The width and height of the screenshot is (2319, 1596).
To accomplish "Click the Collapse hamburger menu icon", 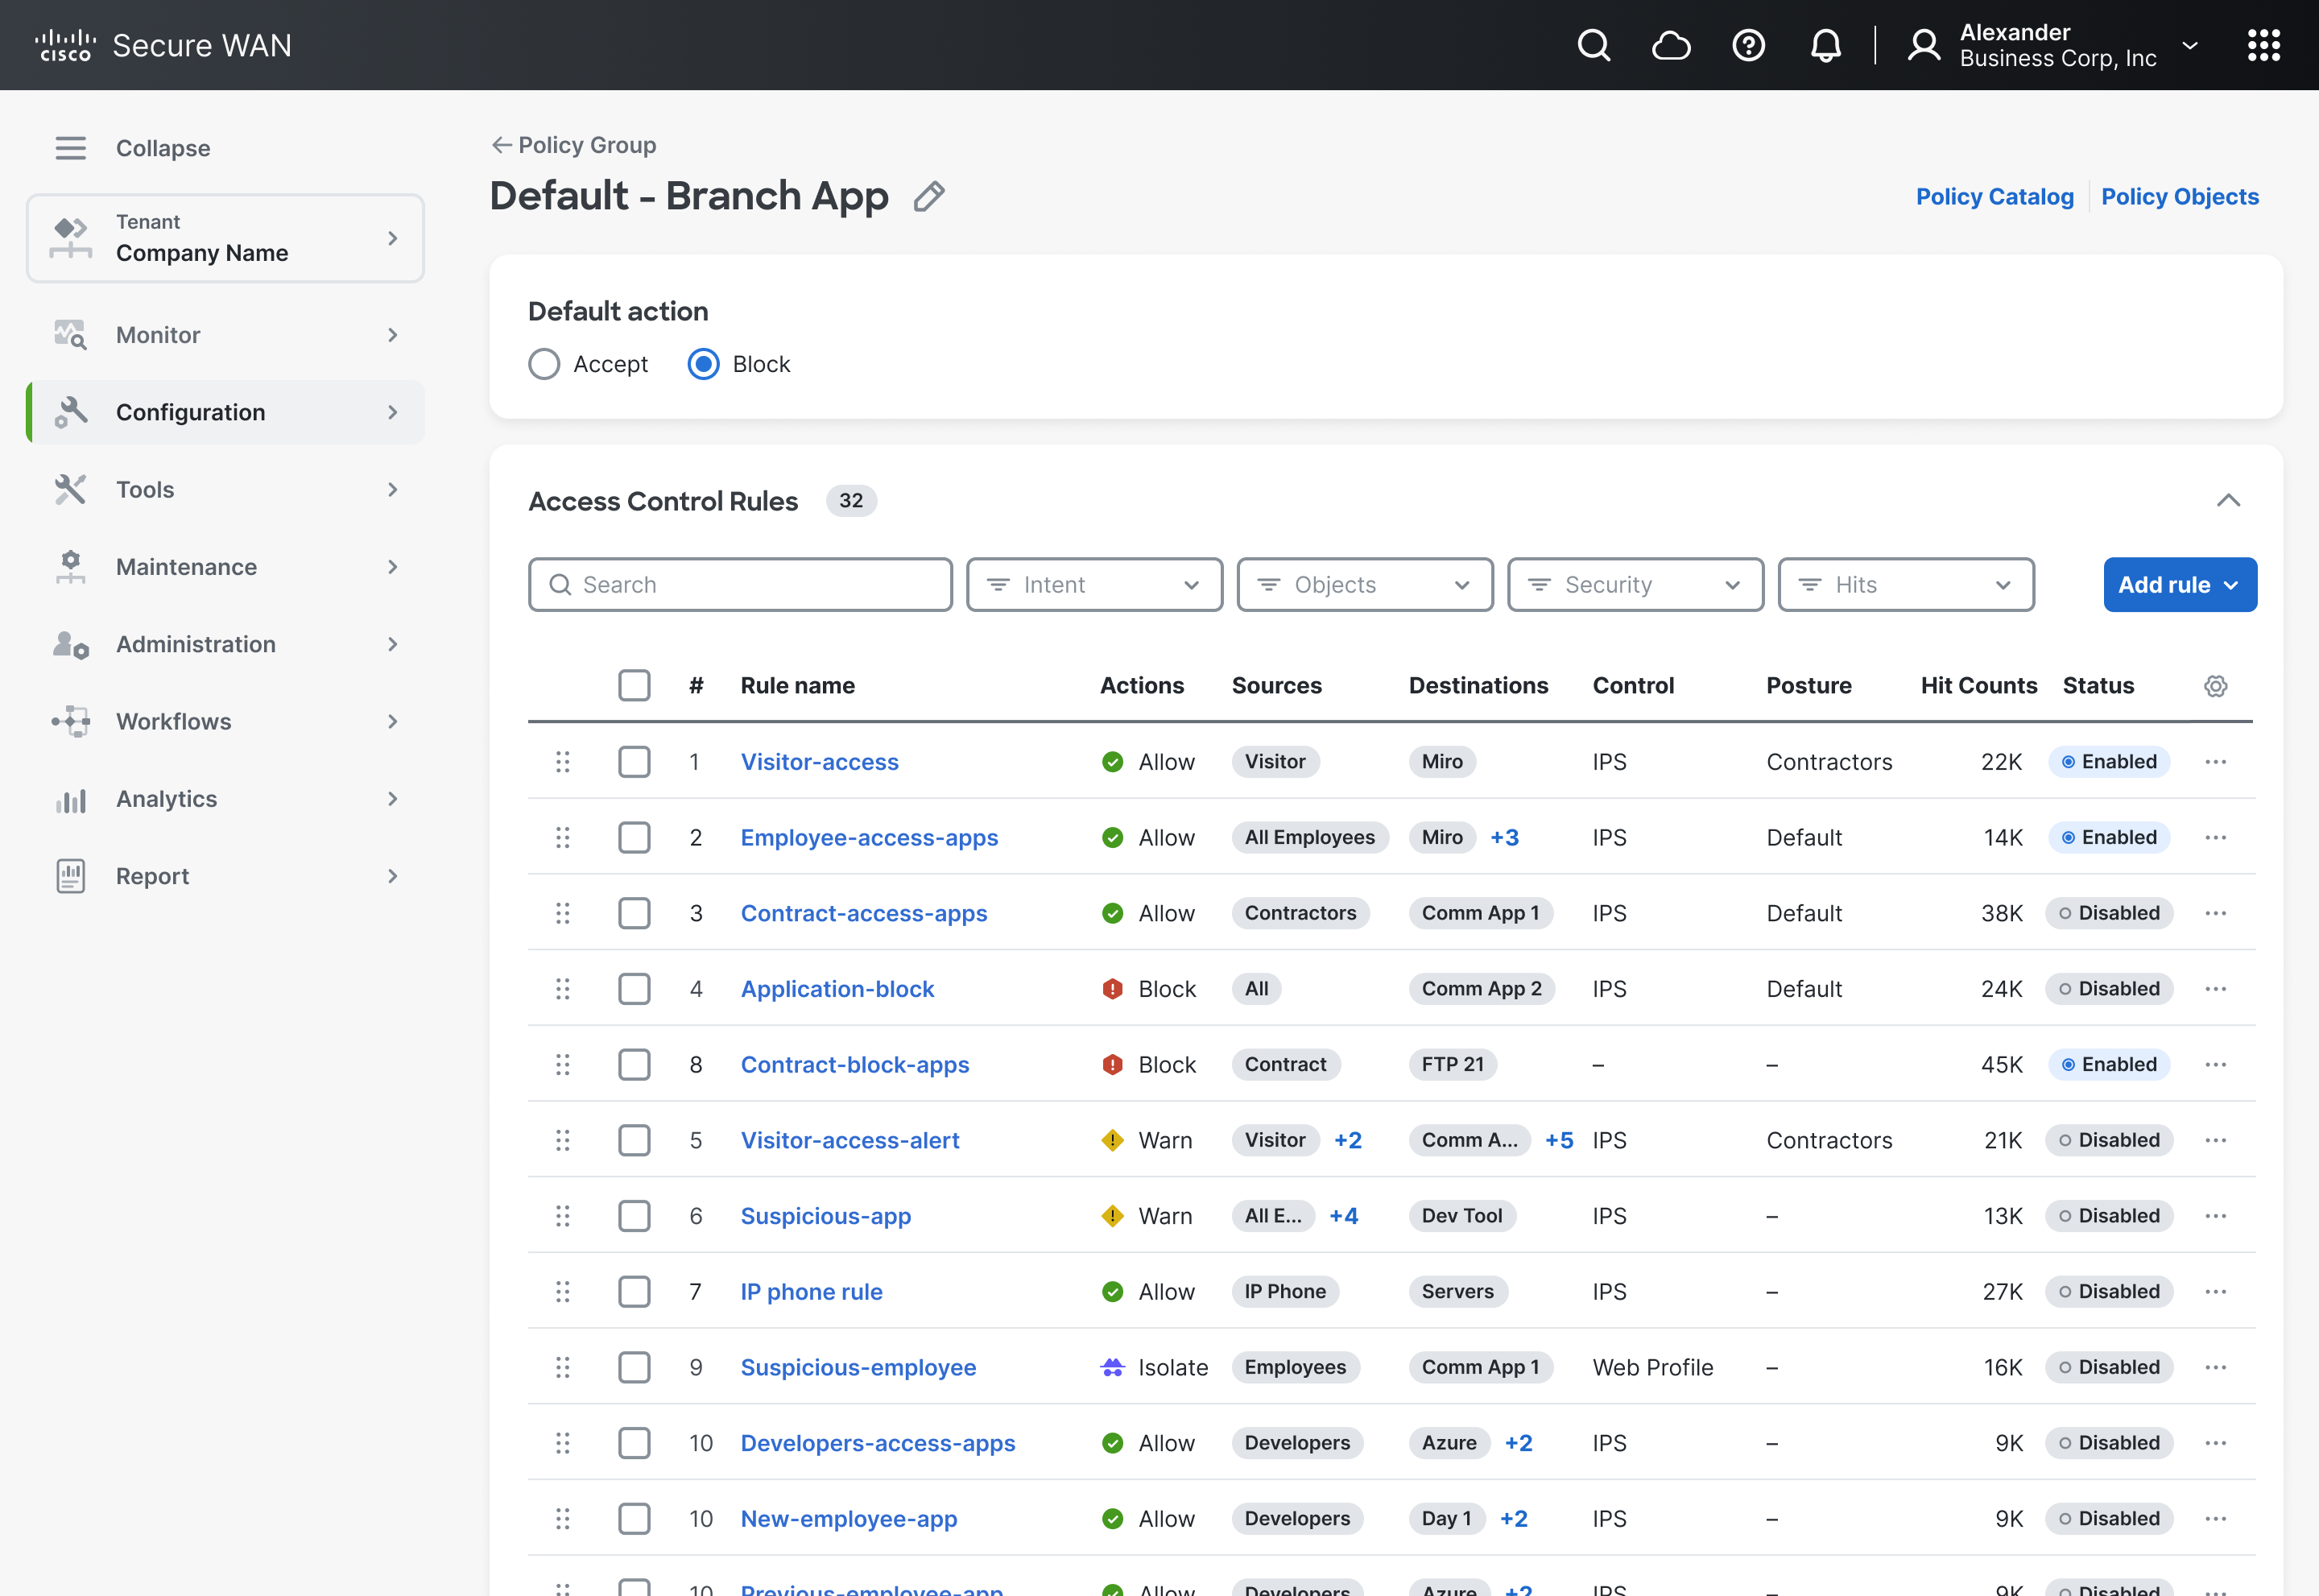I will click(x=70, y=148).
